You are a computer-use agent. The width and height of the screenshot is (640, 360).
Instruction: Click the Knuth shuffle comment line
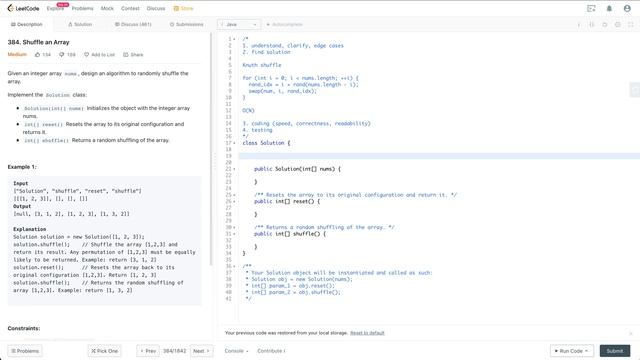262,65
